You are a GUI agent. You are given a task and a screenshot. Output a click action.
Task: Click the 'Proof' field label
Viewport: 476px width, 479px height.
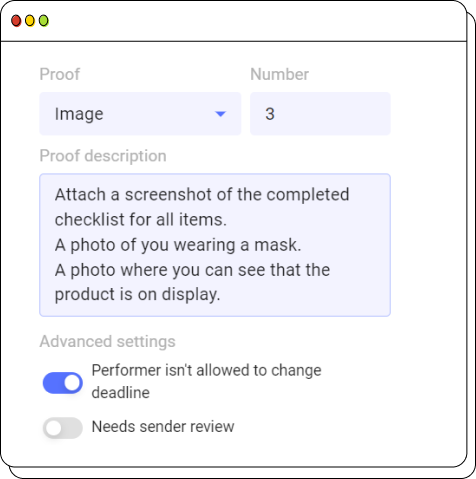60,74
